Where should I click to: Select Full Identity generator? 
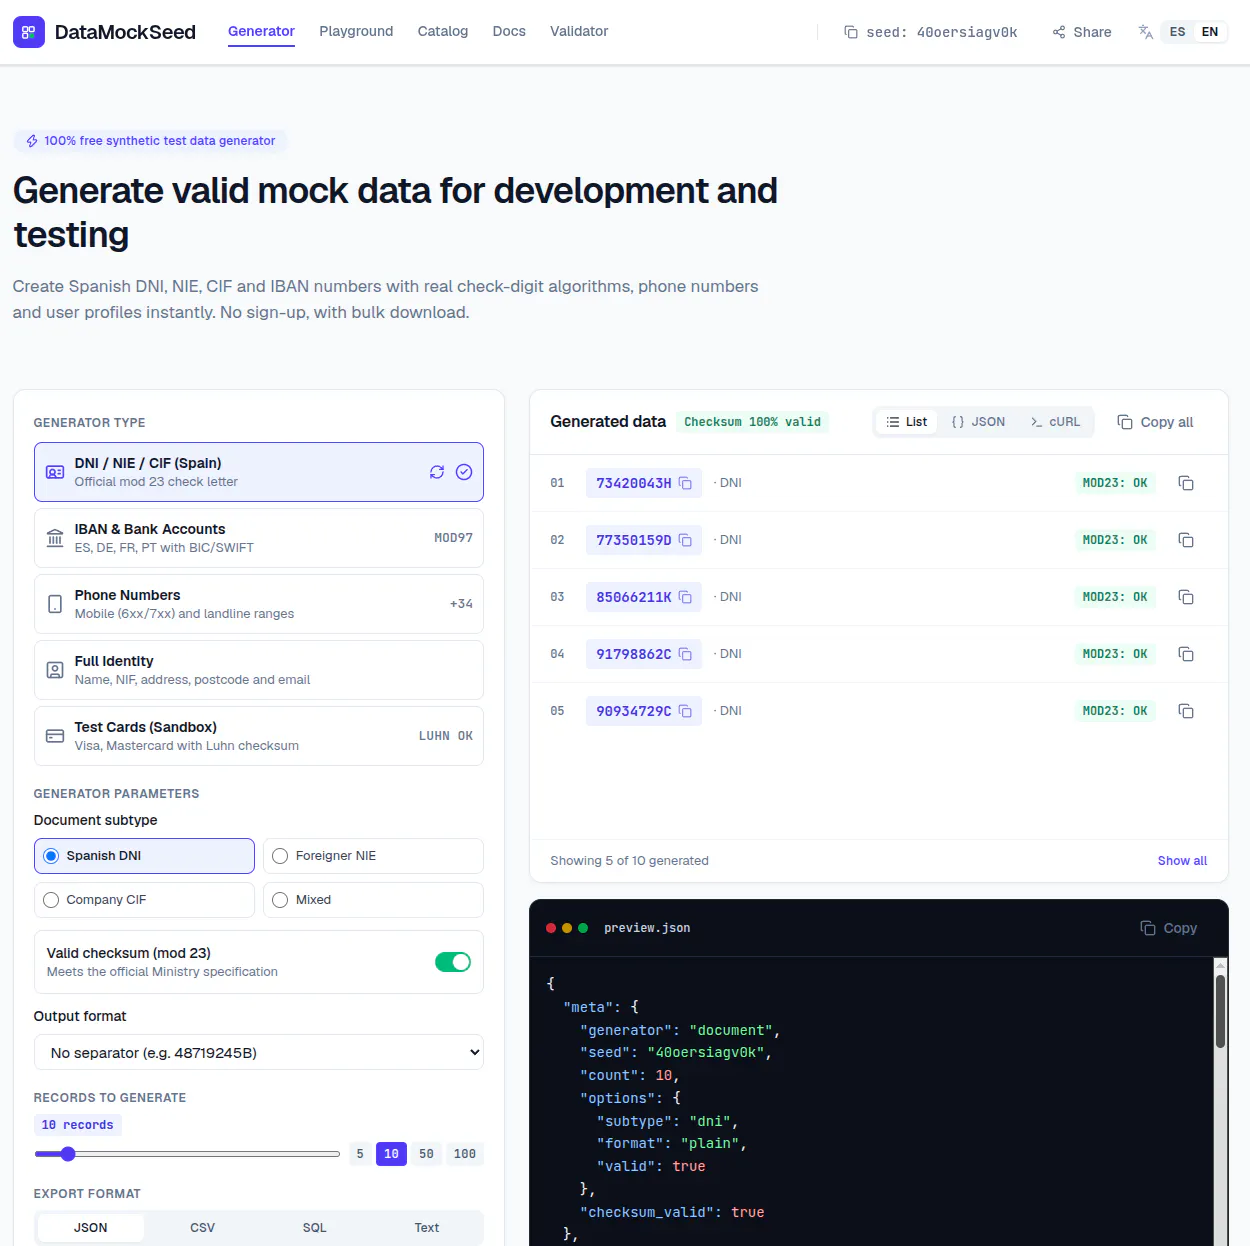(x=259, y=670)
